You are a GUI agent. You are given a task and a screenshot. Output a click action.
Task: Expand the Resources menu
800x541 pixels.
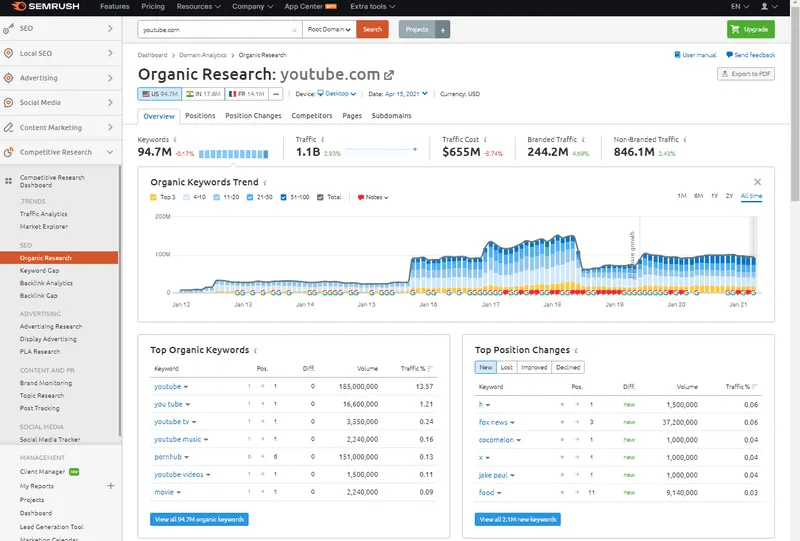(x=198, y=7)
